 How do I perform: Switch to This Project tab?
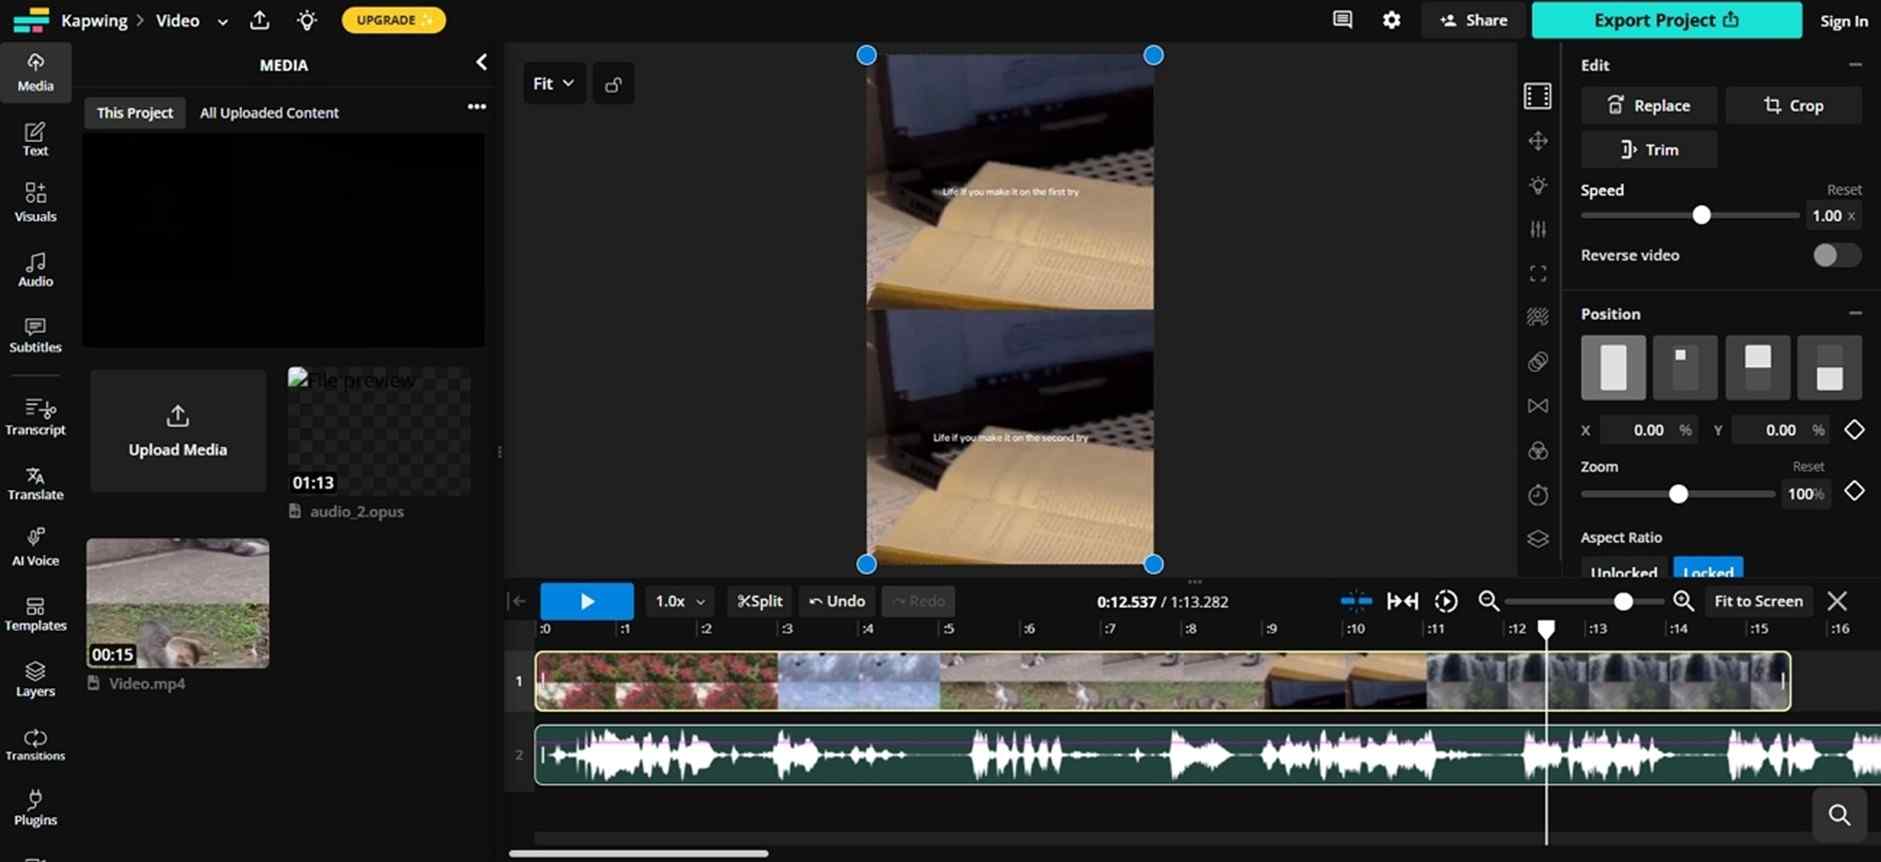tap(135, 113)
